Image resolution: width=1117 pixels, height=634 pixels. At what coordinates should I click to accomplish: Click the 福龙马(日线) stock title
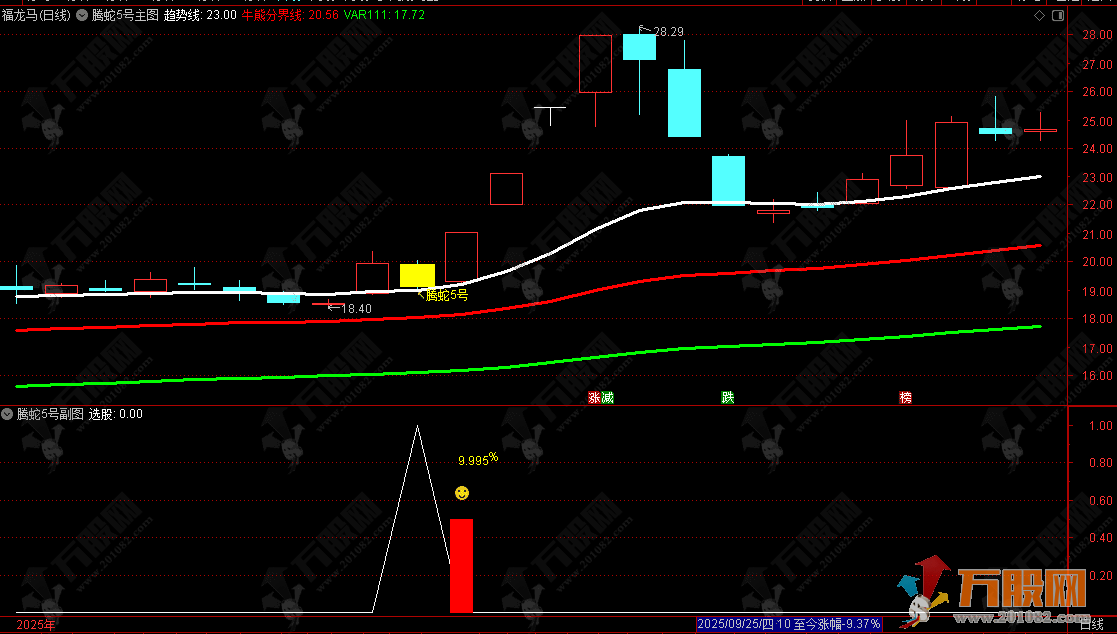tap(36, 15)
